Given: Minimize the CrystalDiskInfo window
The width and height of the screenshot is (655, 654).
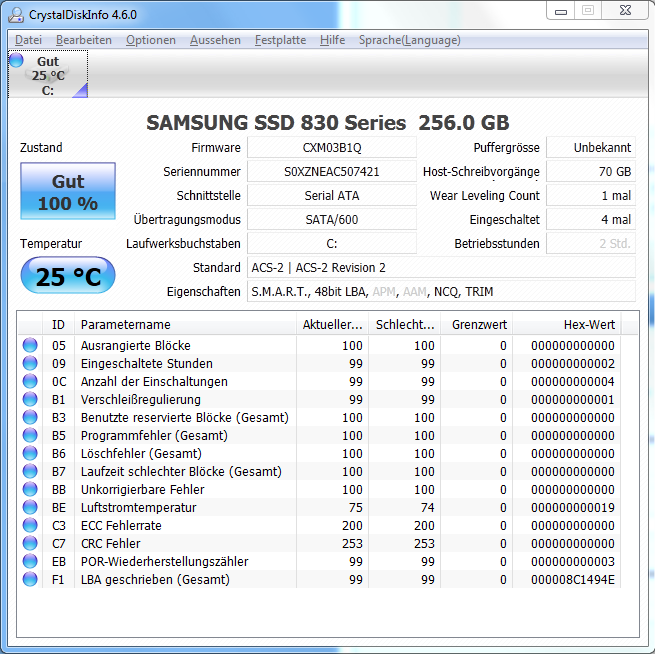Looking at the screenshot, I should pyautogui.click(x=561, y=11).
